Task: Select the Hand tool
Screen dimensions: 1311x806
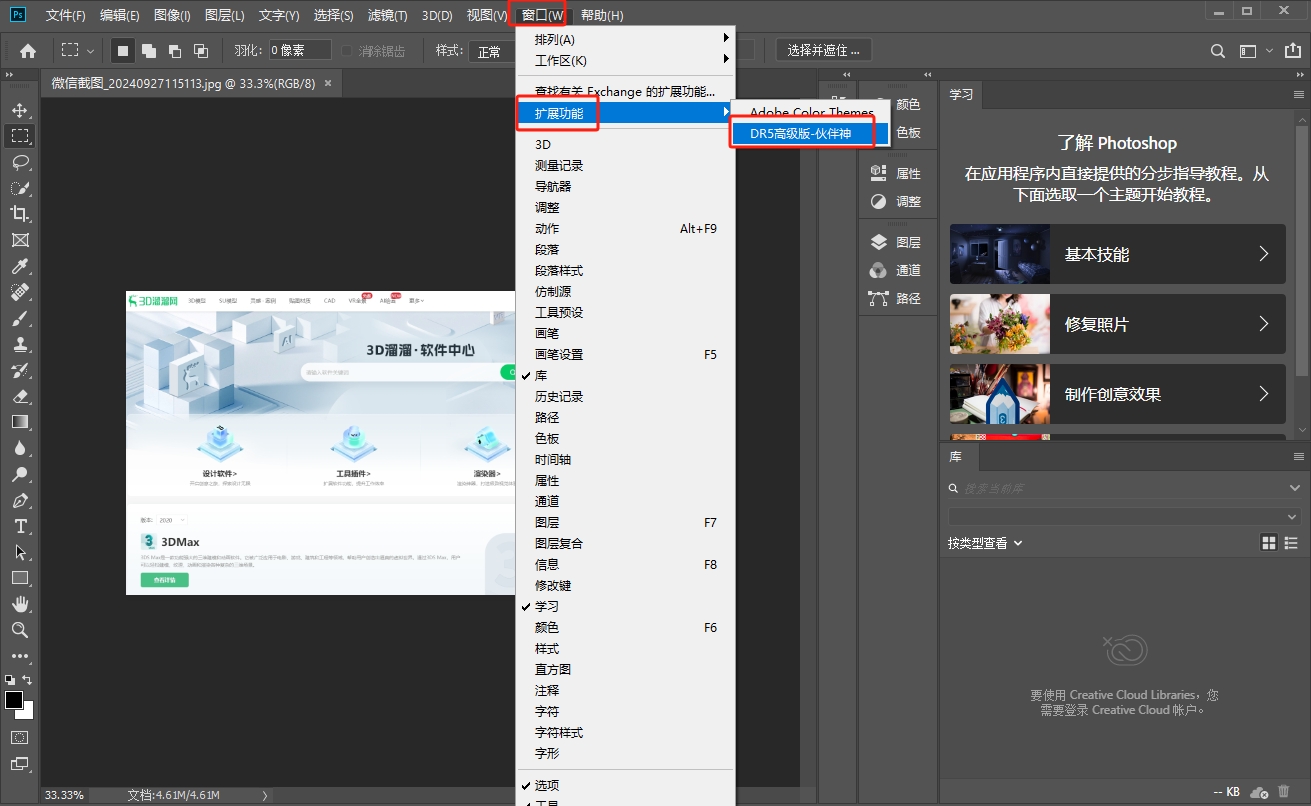Action: [20, 604]
